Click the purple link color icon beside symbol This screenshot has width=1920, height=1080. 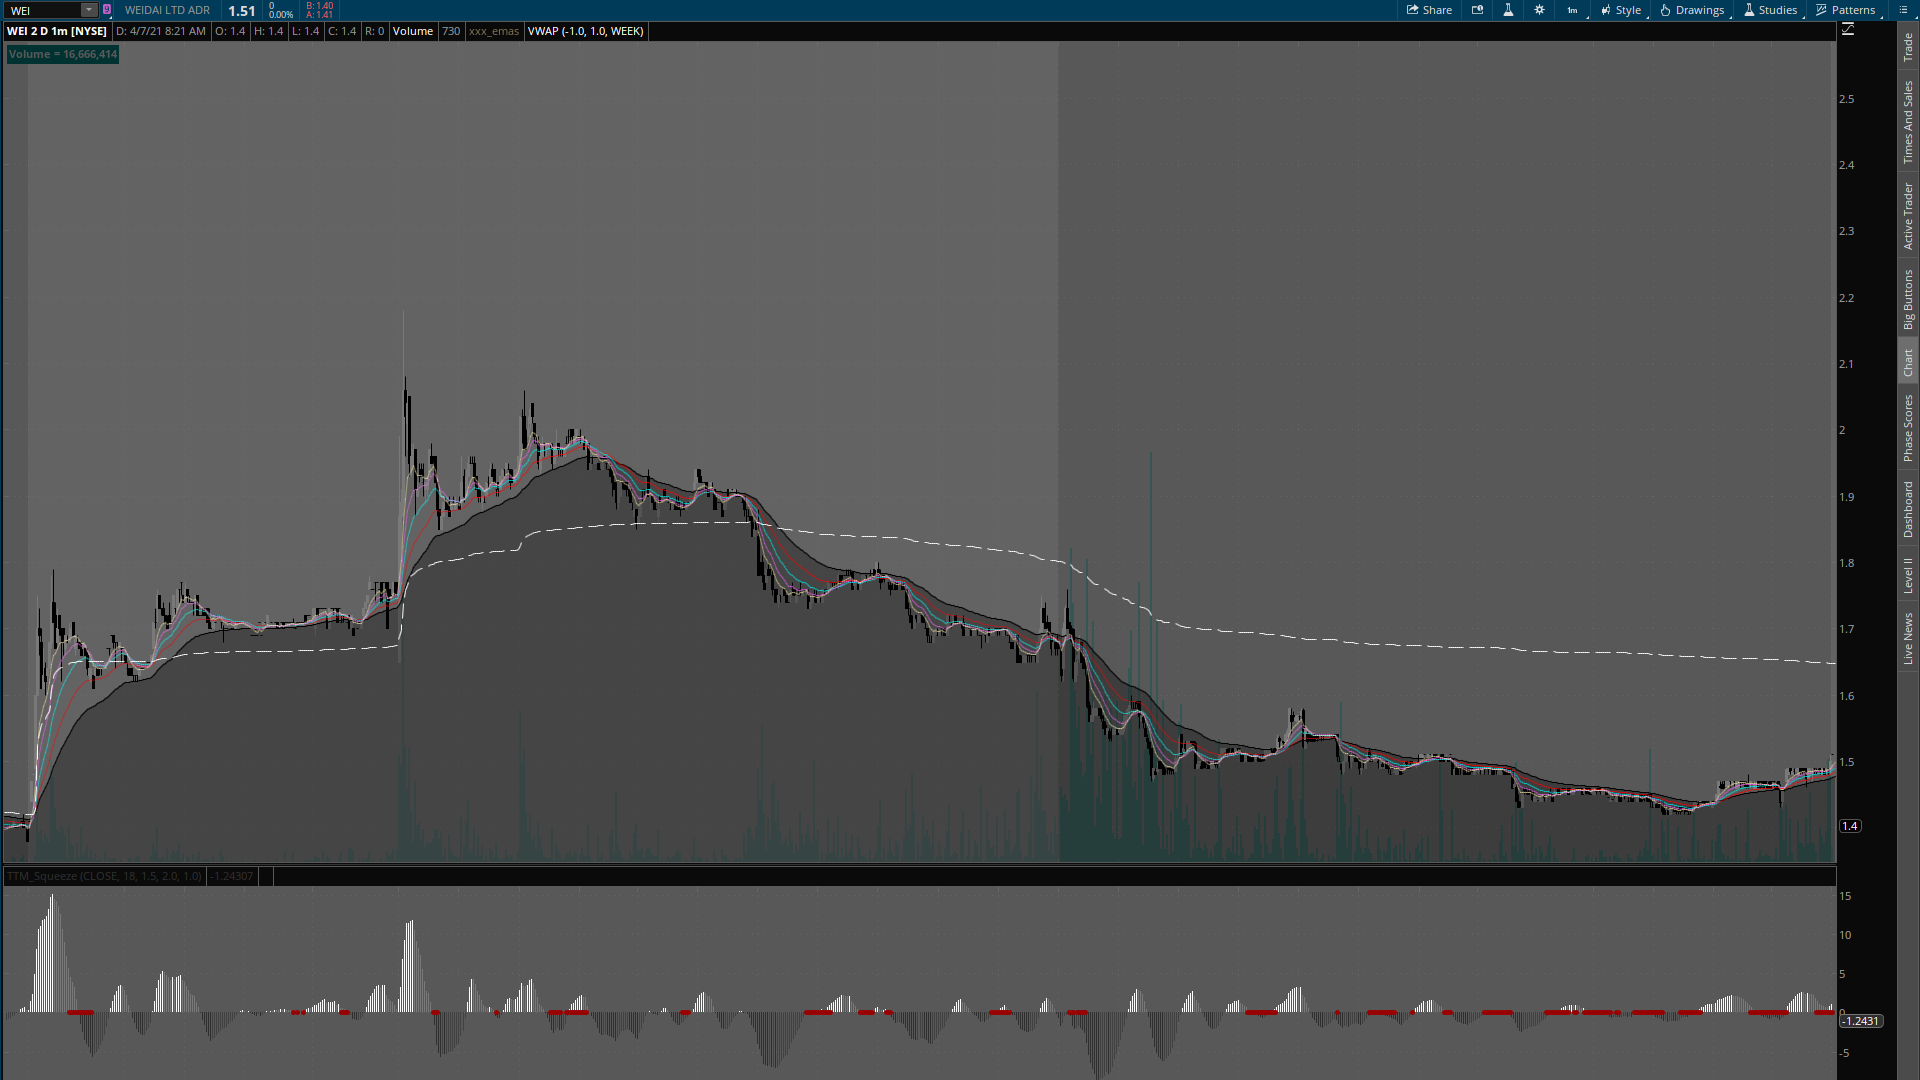[x=107, y=10]
